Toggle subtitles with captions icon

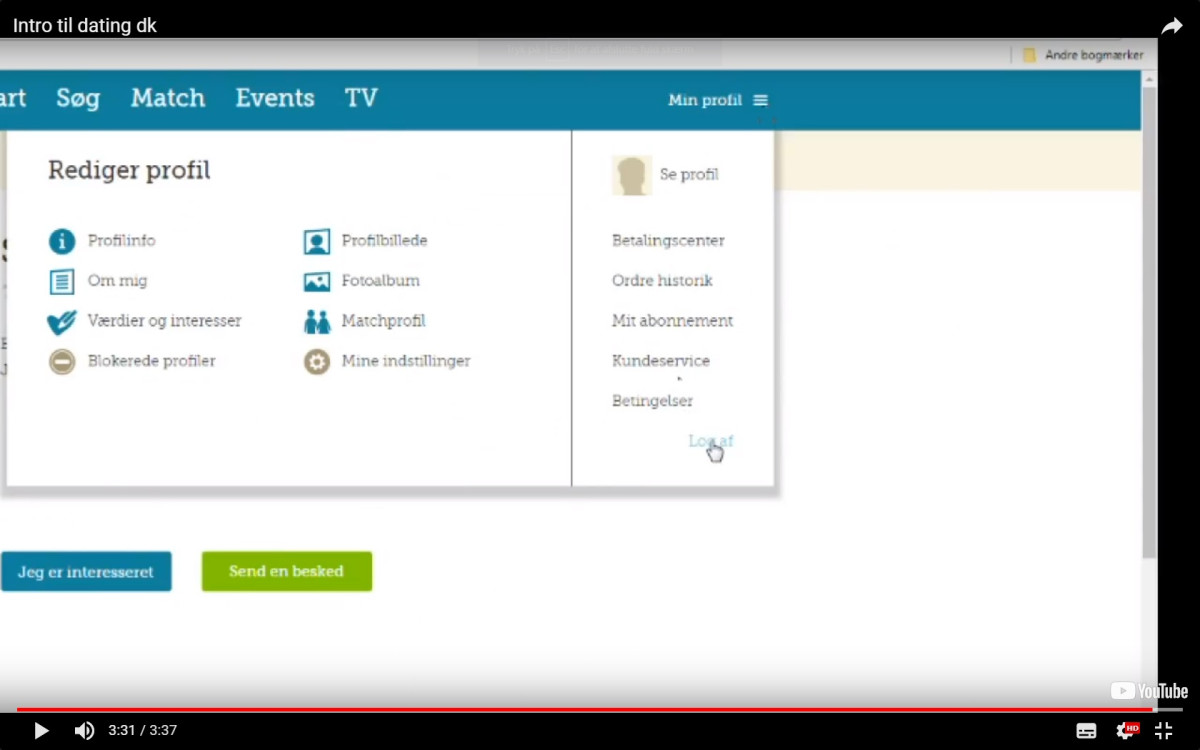pyautogui.click(x=1086, y=731)
